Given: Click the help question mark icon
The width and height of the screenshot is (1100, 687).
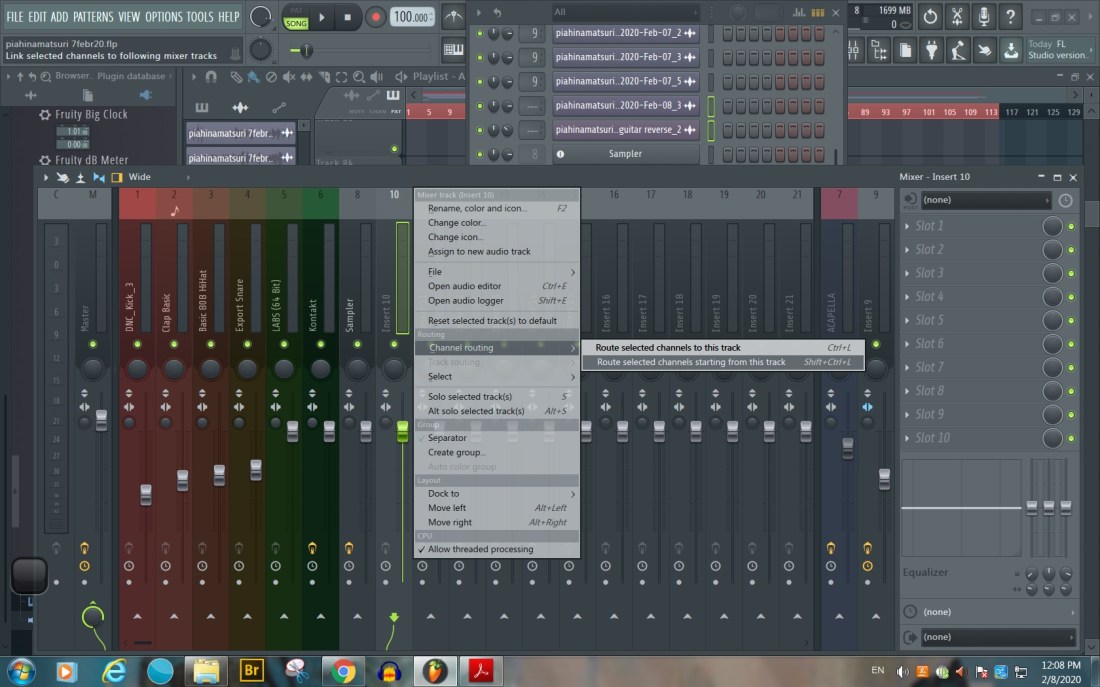Looking at the screenshot, I should point(1010,17).
